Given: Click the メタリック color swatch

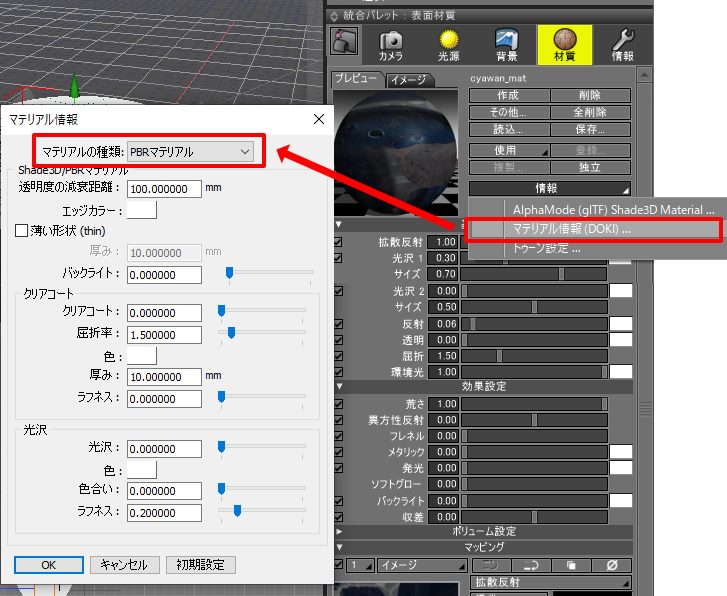Looking at the screenshot, I should (621, 452).
